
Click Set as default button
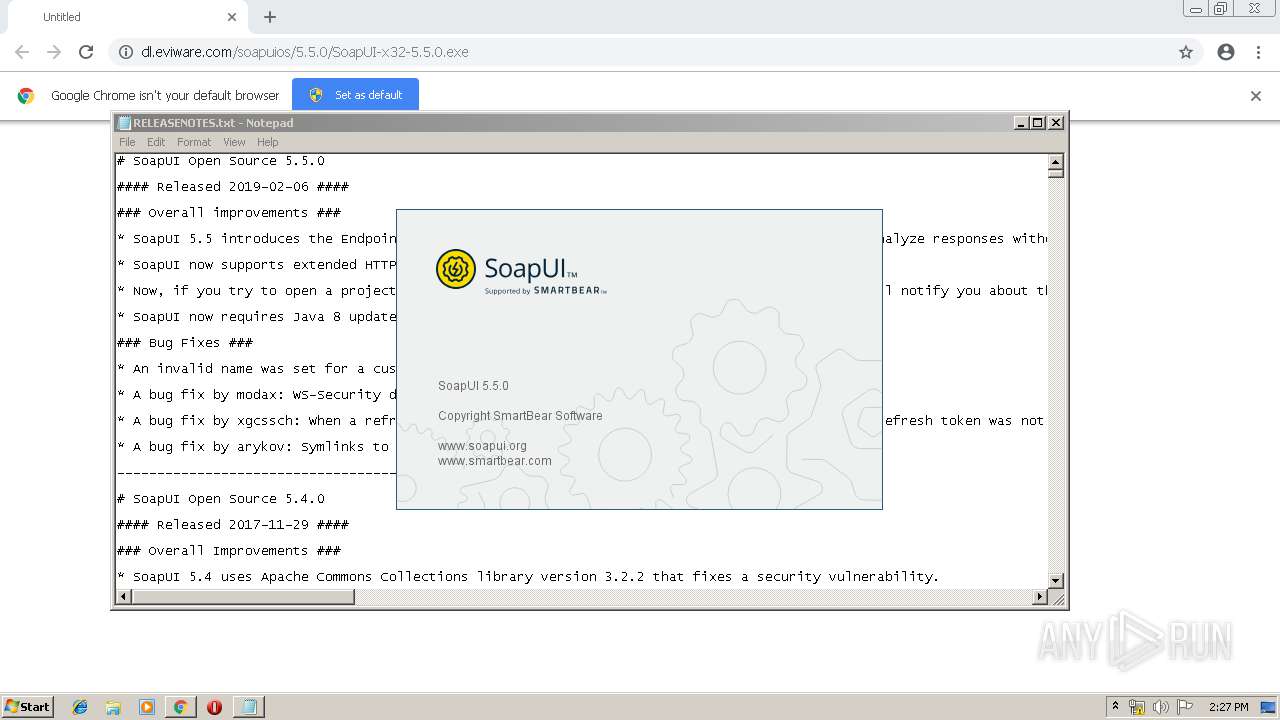pos(355,95)
